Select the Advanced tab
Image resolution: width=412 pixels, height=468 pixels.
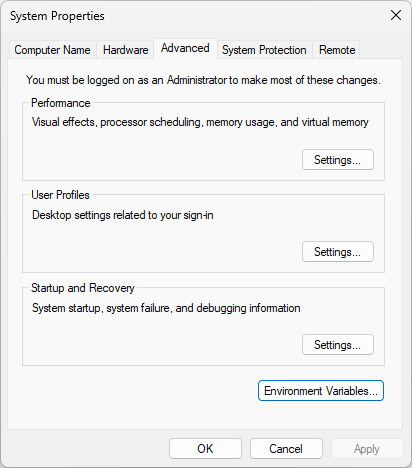pyautogui.click(x=185, y=49)
